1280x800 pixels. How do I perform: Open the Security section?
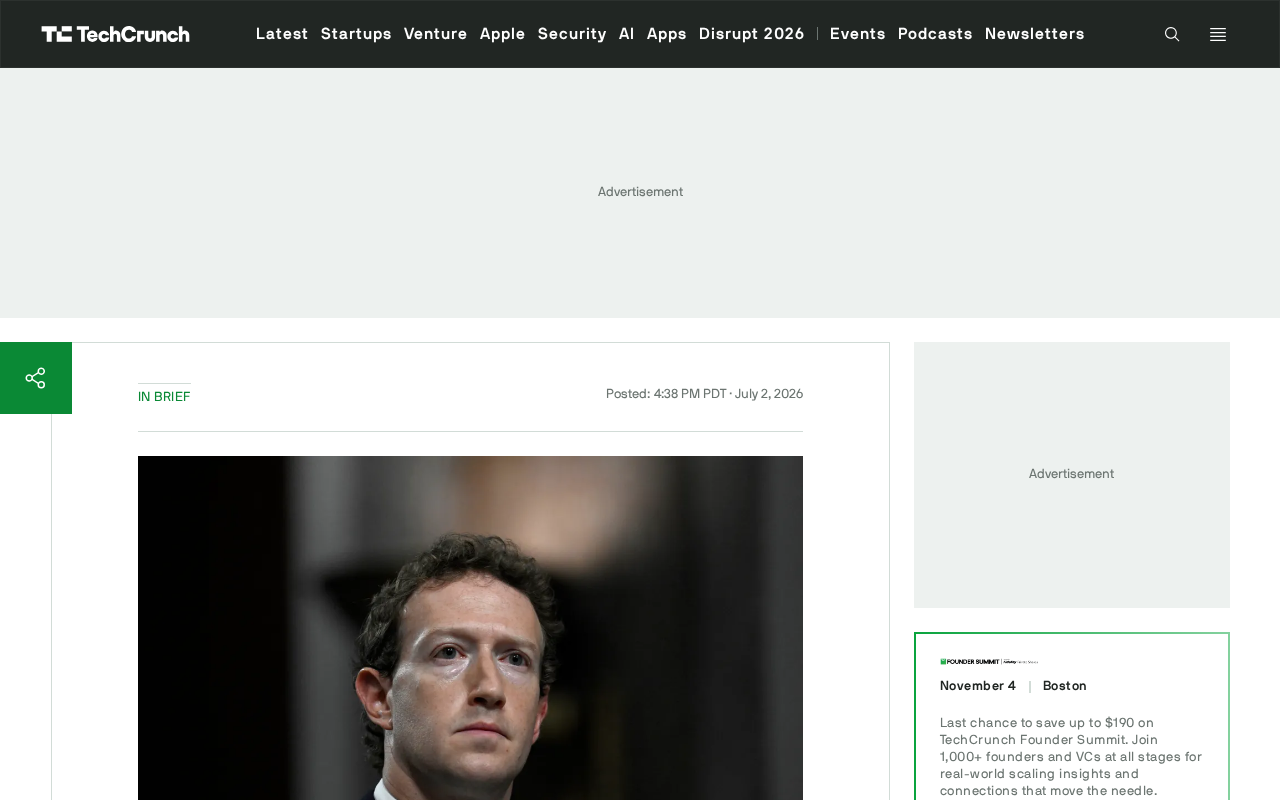tap(572, 34)
